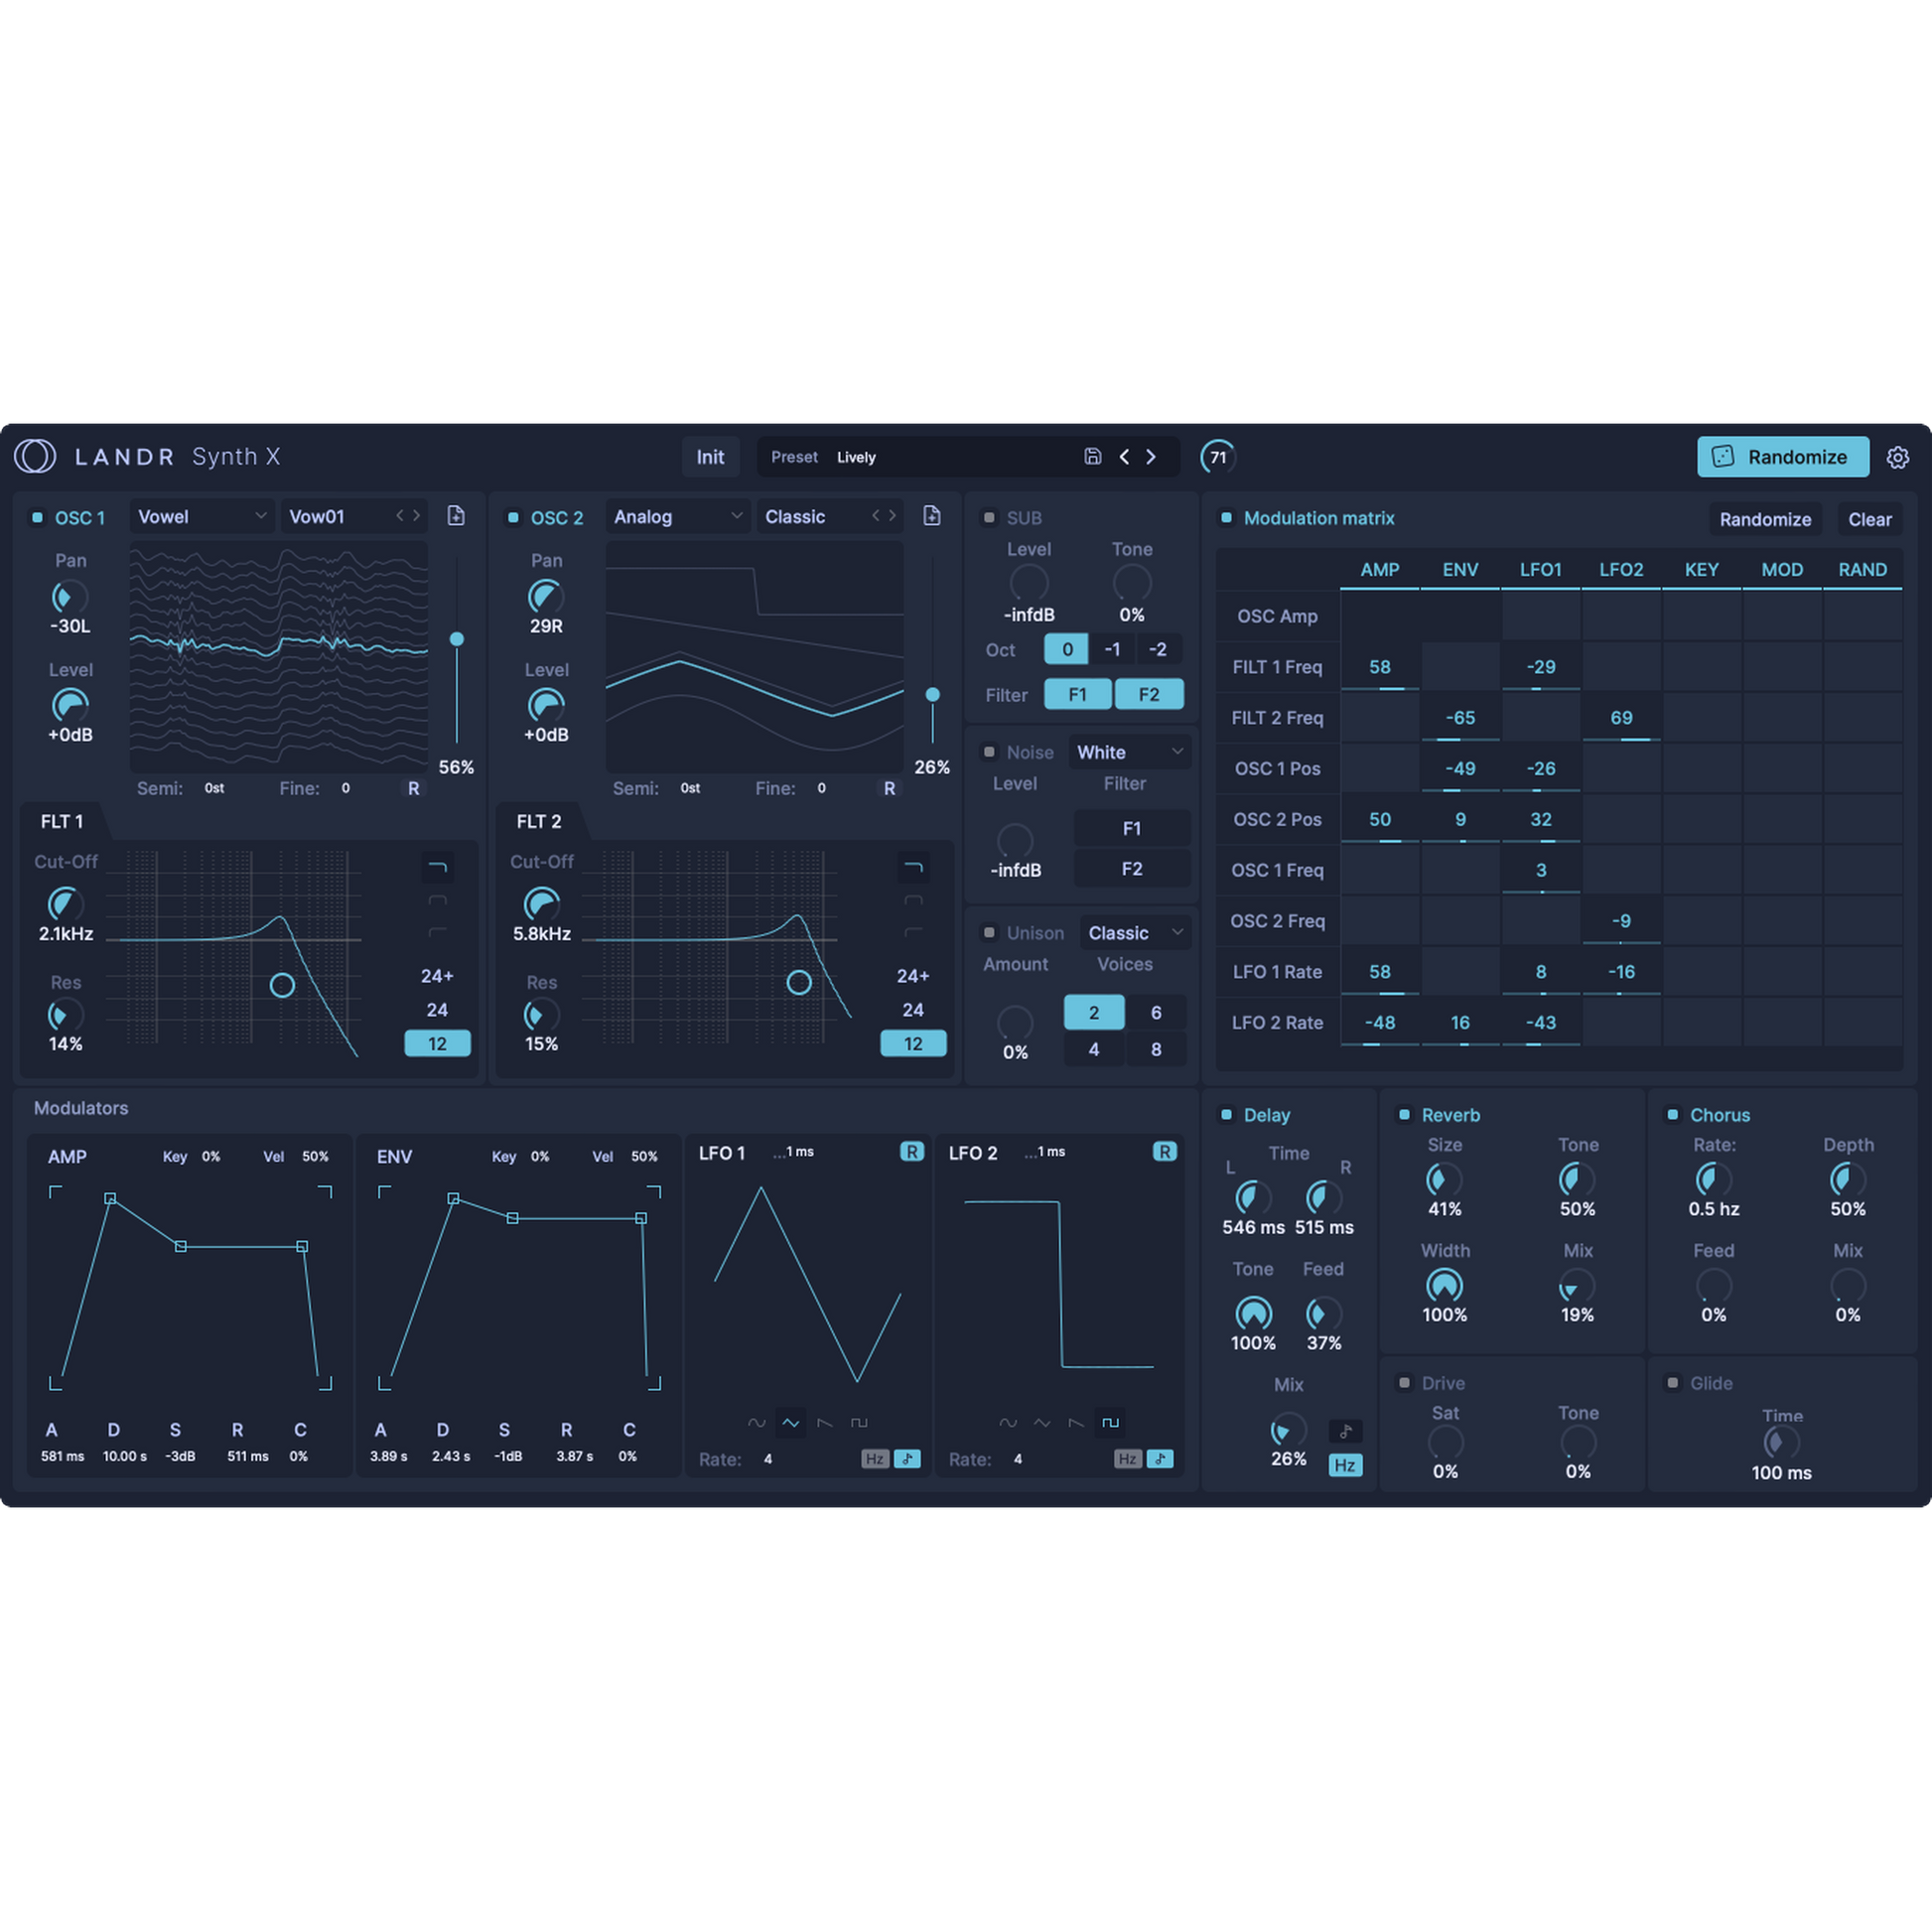Toggle the Noise generator on
Viewport: 1932px width, 1932px height.
989,752
